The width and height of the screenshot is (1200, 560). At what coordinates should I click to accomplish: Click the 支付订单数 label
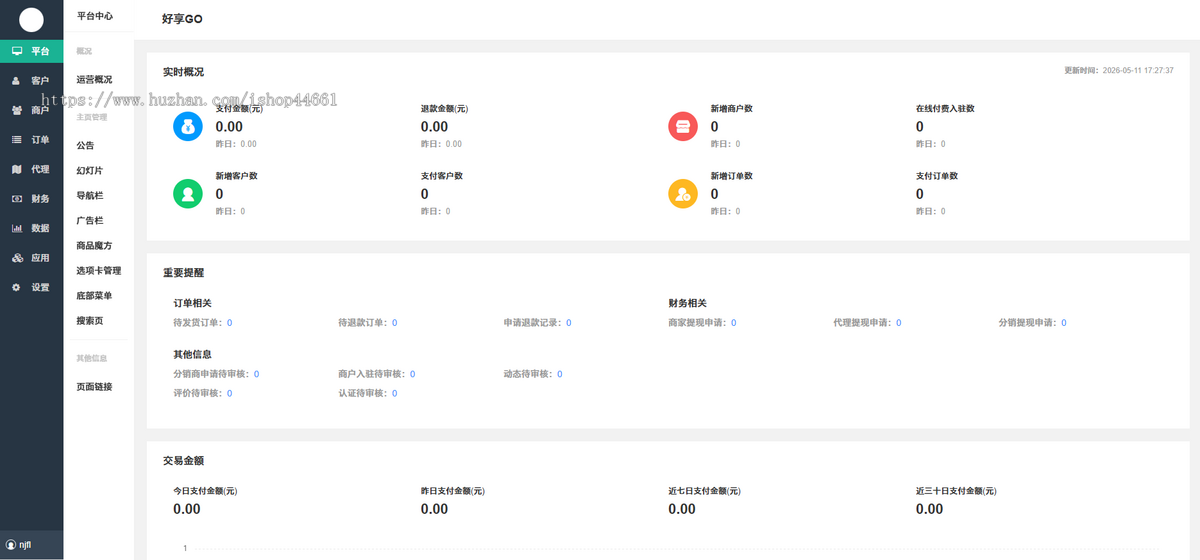pos(937,176)
